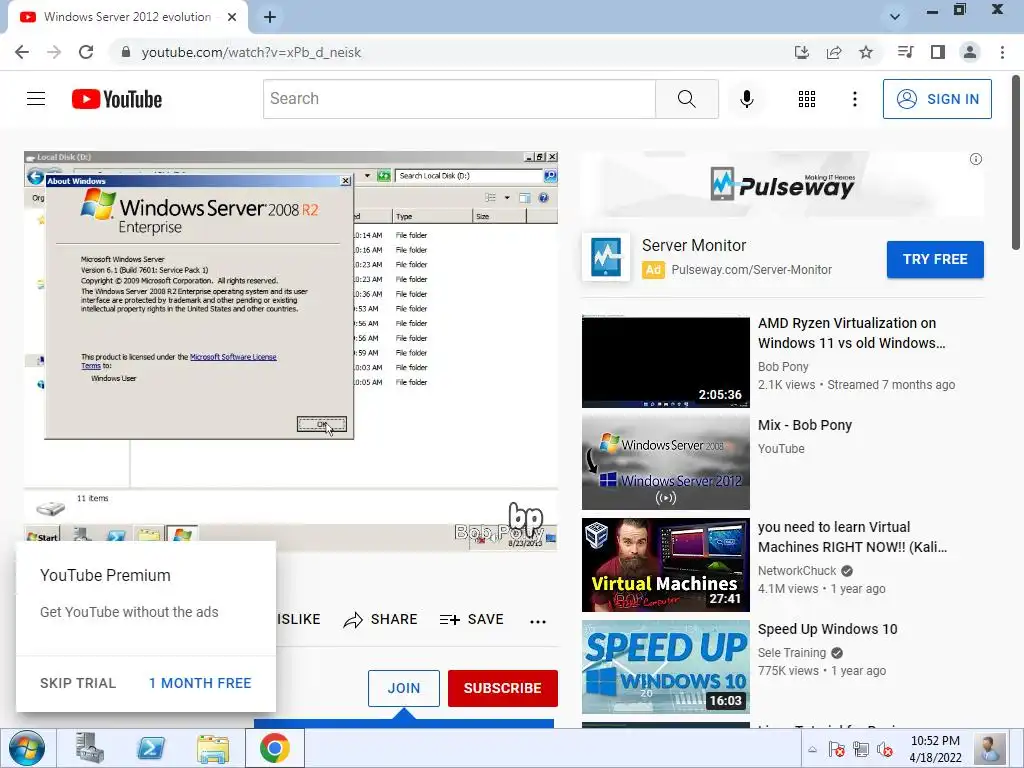The image size is (1024, 768).
Task: Click taskbar clock 10:52 PM
Action: click(935, 741)
